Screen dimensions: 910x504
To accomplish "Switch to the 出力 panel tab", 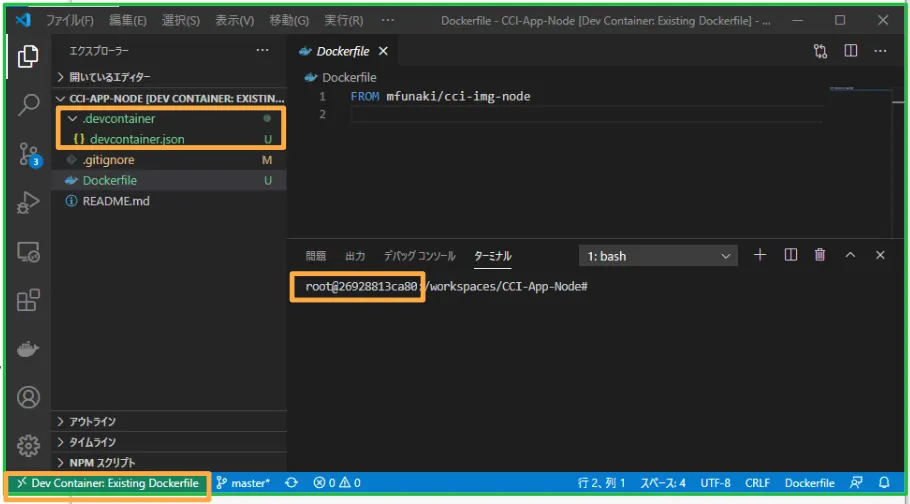I will [x=355, y=256].
